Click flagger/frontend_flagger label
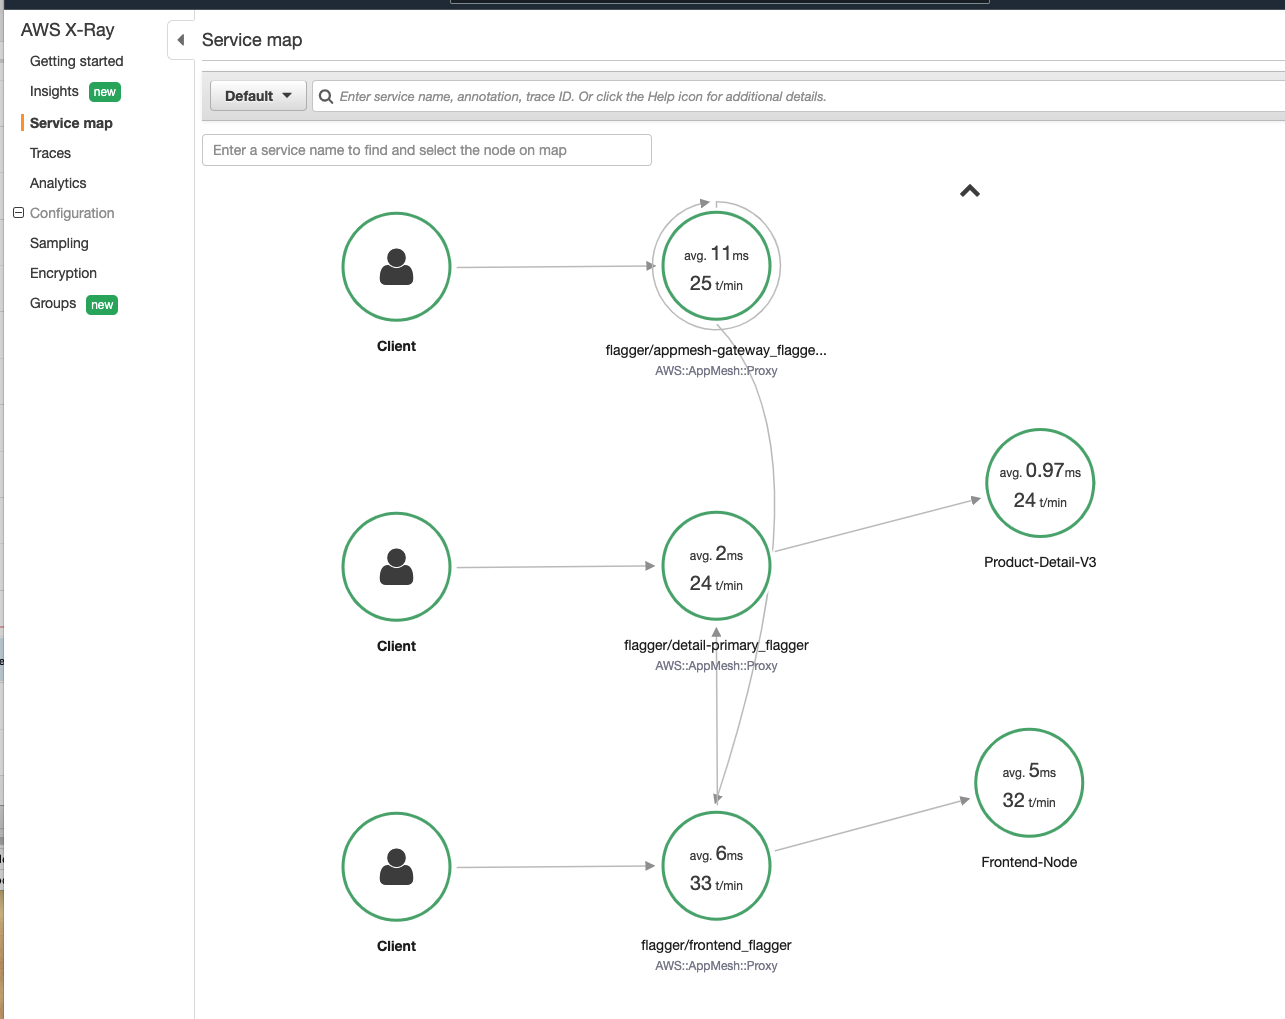This screenshot has height=1019, width=1285. click(x=716, y=945)
